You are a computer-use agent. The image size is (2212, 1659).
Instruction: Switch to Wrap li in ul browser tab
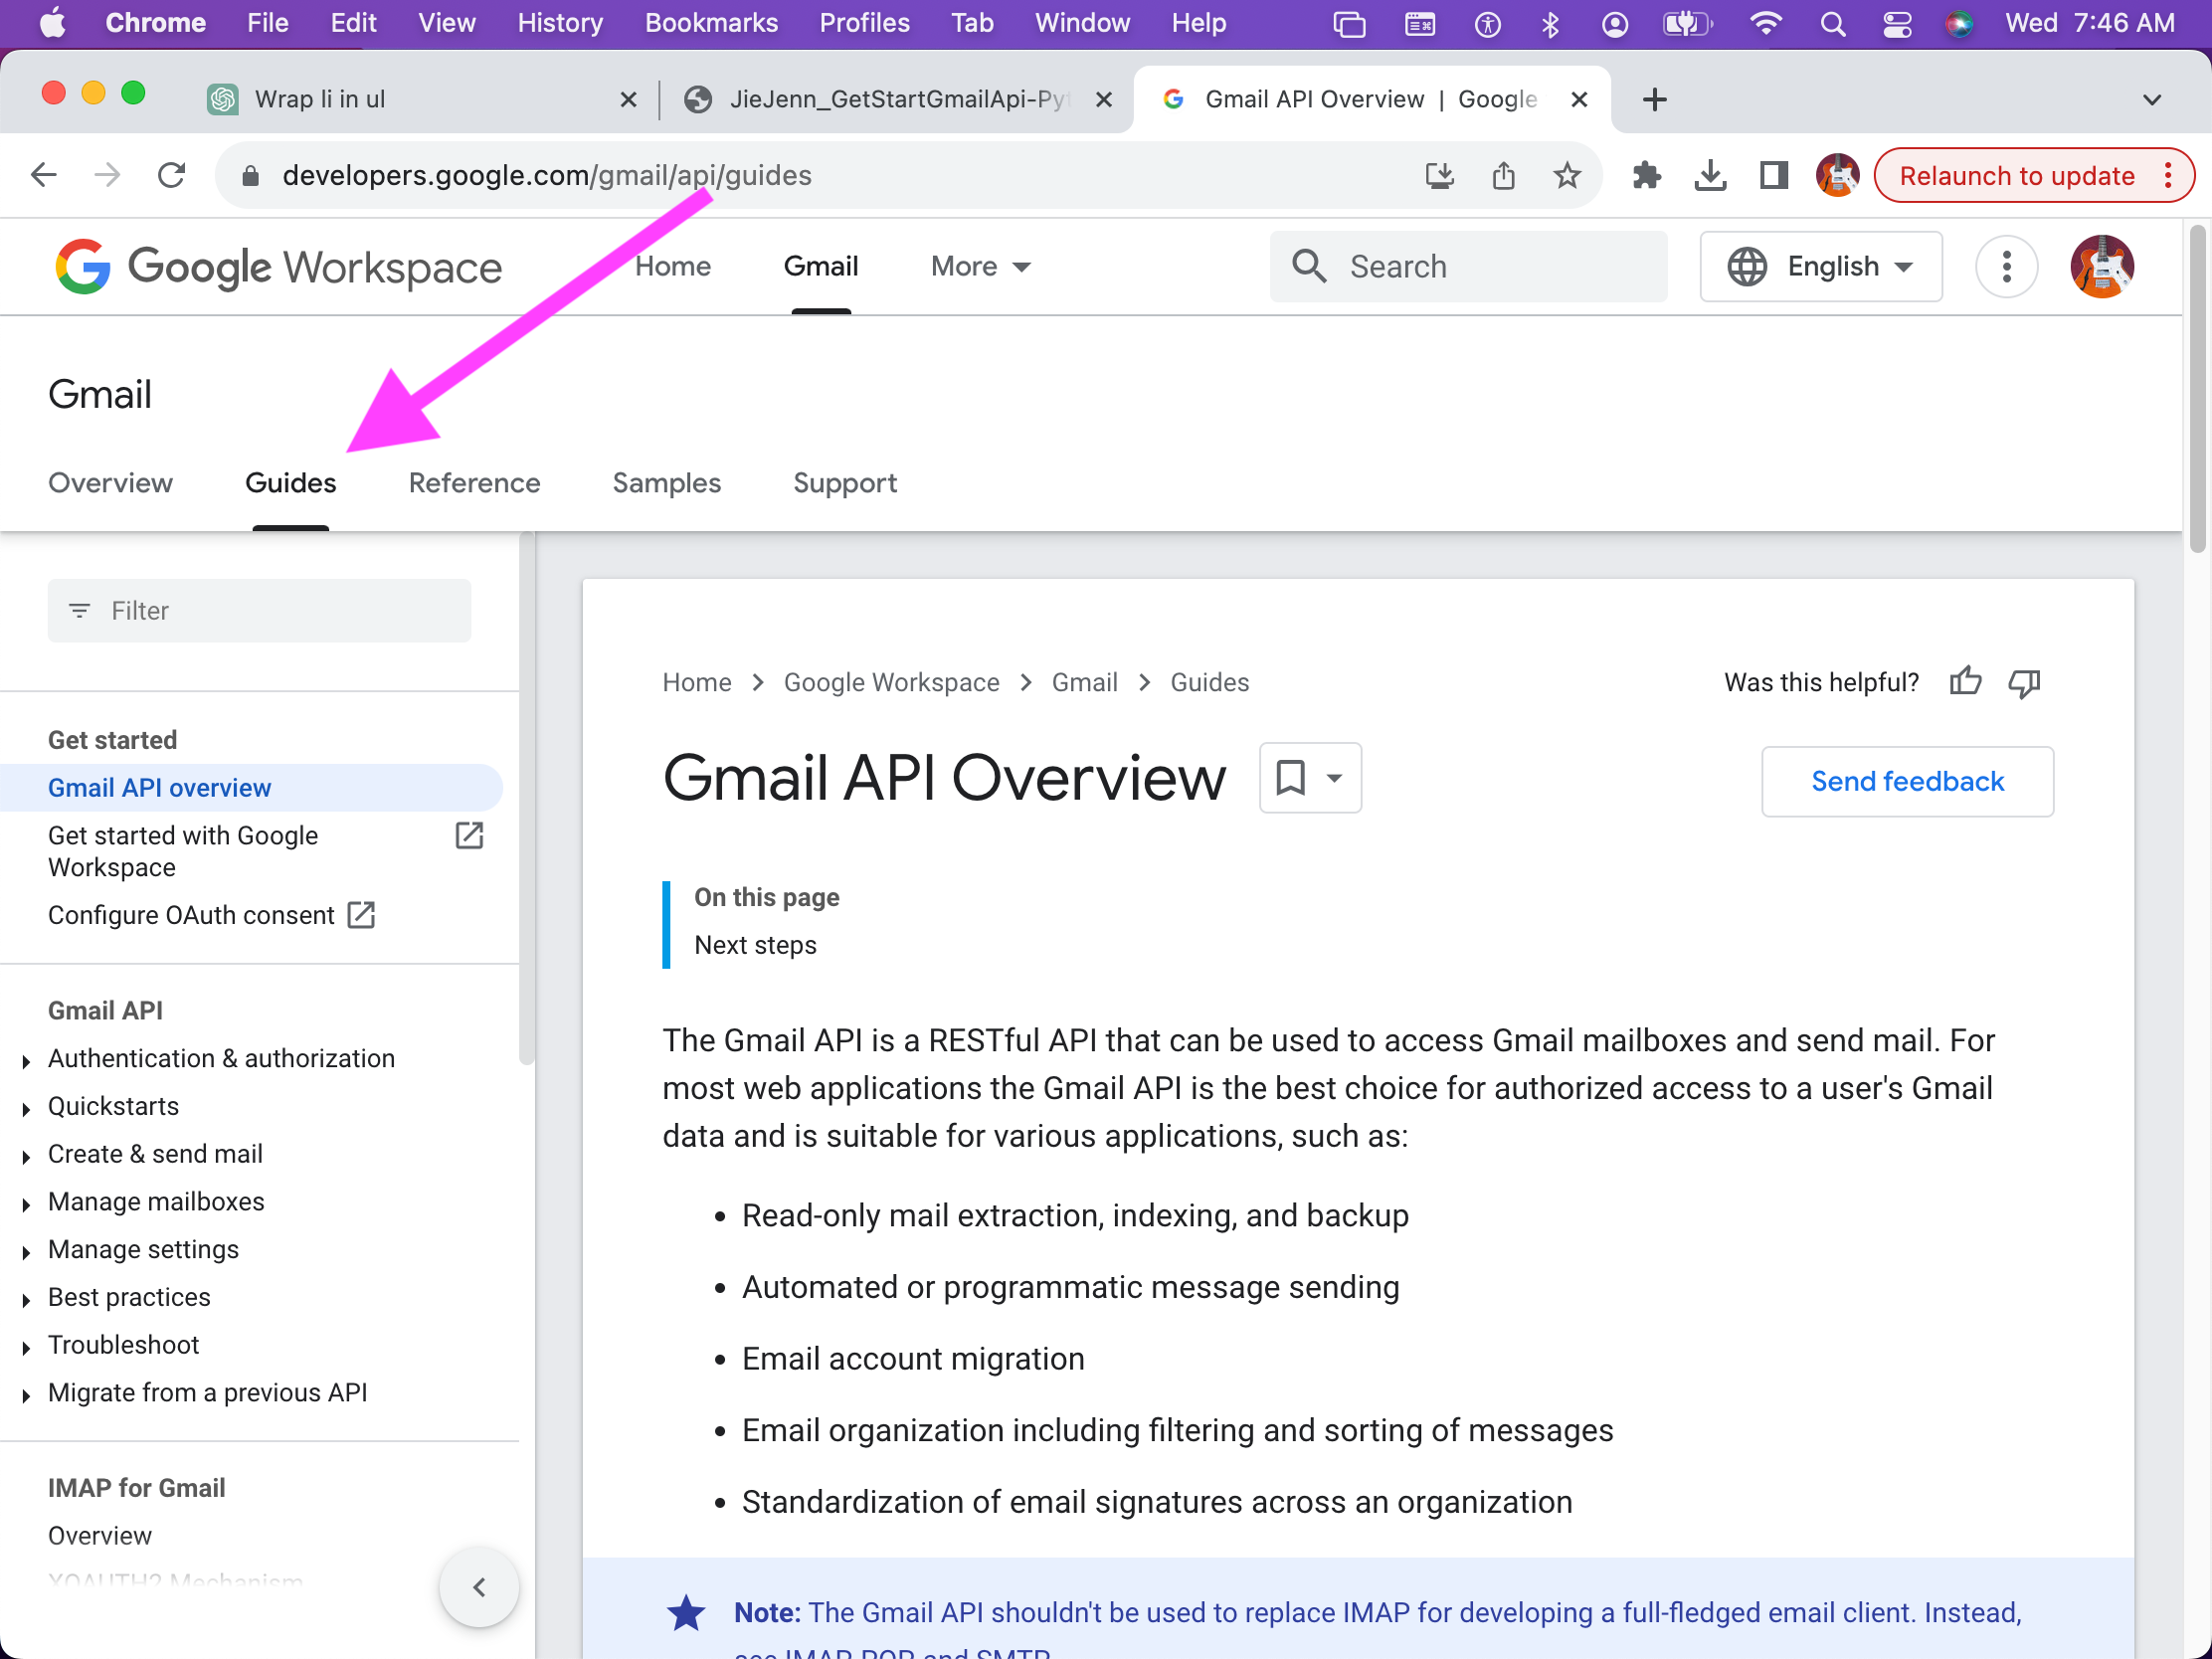pos(420,99)
